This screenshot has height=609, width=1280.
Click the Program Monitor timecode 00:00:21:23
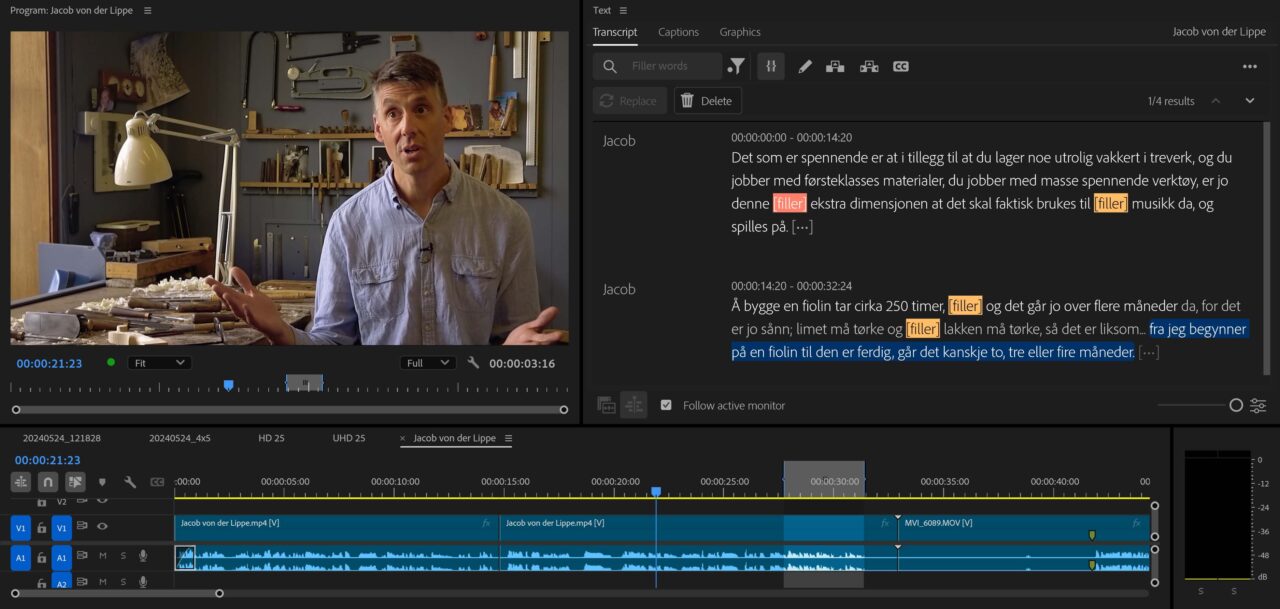pyautogui.click(x=49, y=363)
